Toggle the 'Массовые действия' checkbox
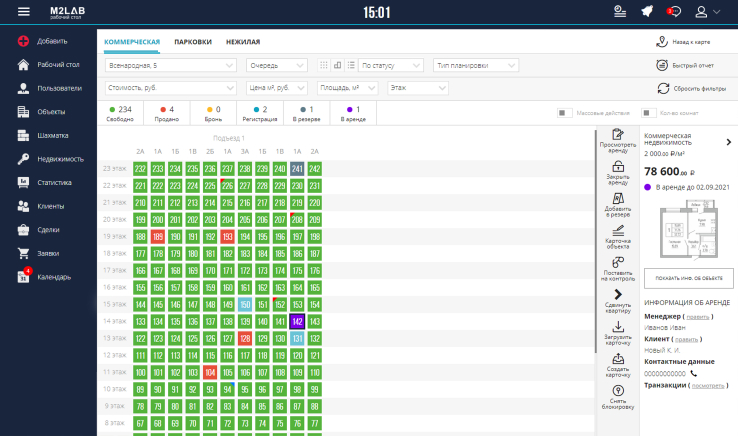The image size is (738, 436). pos(563,112)
